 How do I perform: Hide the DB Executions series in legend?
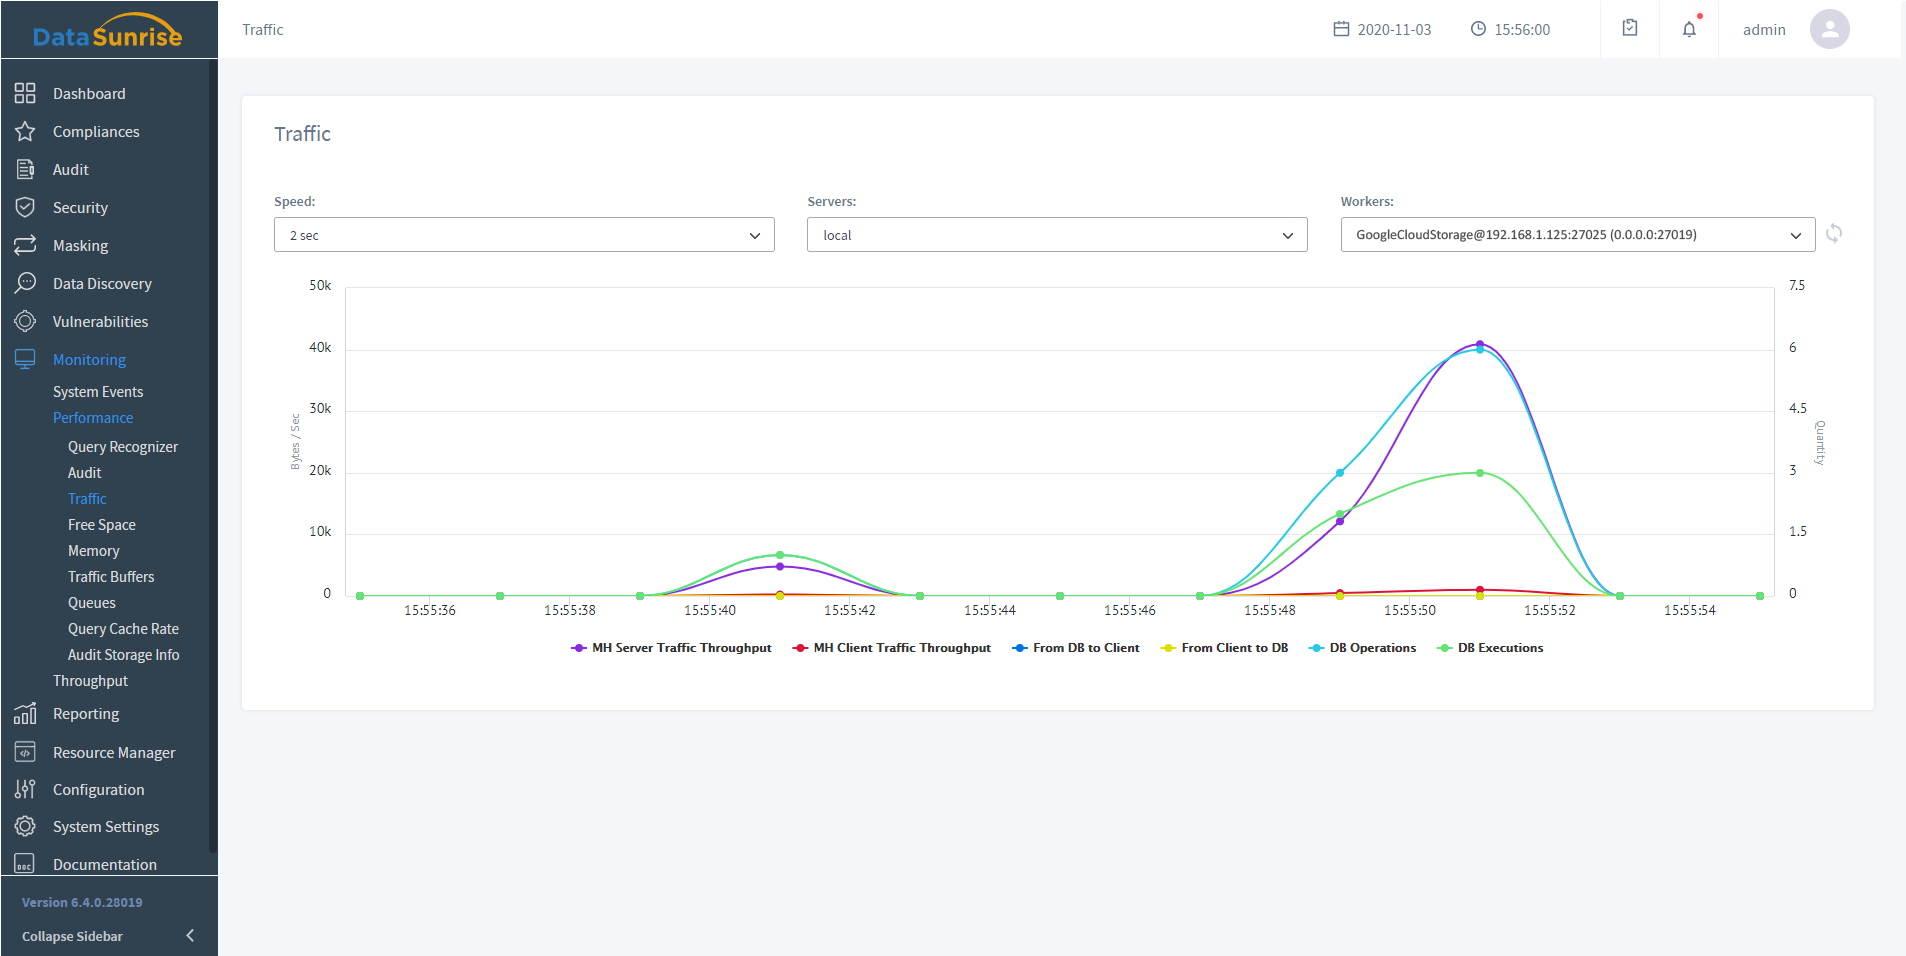[1490, 648]
